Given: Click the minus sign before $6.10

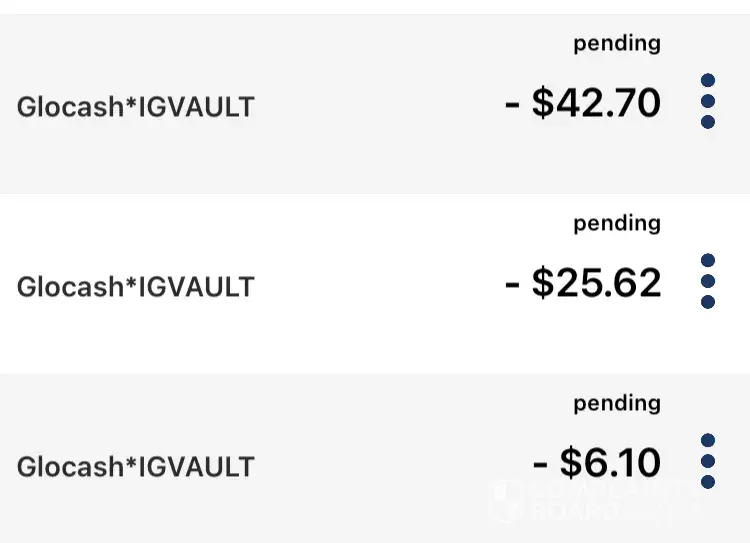Looking at the screenshot, I should [541, 464].
